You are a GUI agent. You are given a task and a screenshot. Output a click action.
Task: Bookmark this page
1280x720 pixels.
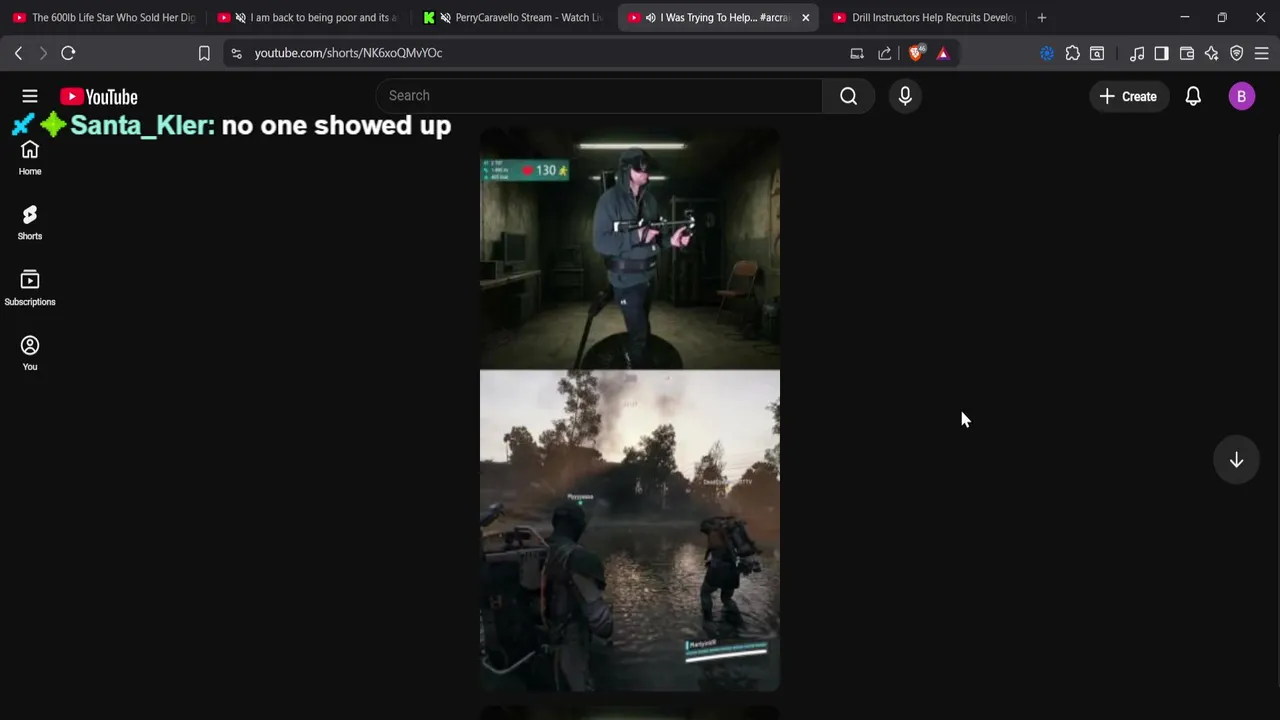[204, 53]
